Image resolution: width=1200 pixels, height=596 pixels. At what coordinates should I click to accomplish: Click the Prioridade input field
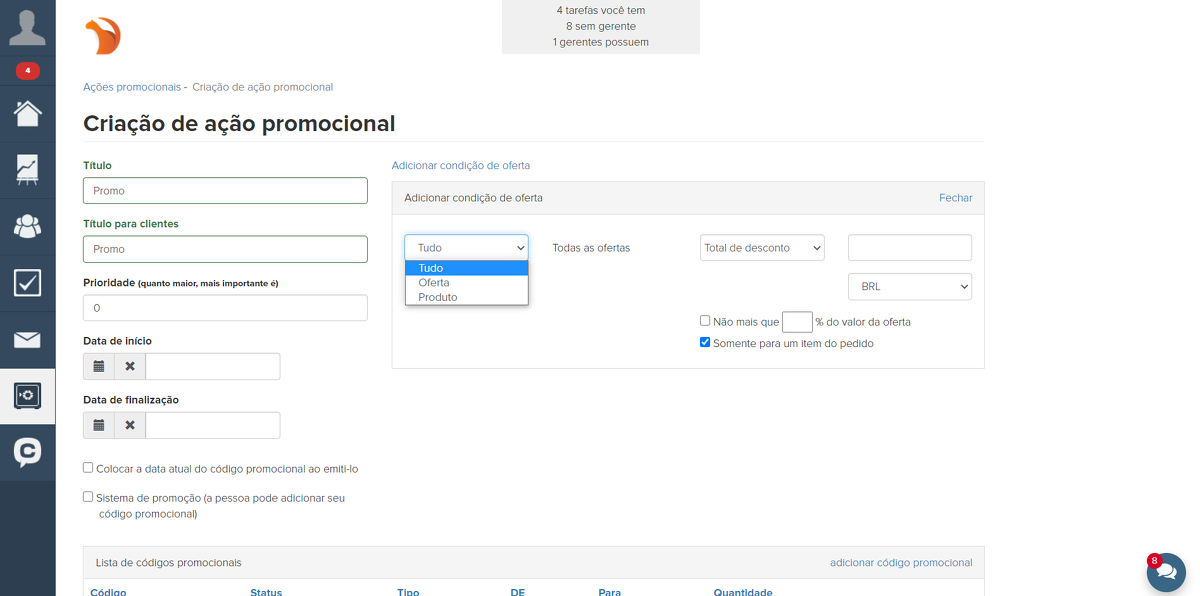click(x=225, y=308)
